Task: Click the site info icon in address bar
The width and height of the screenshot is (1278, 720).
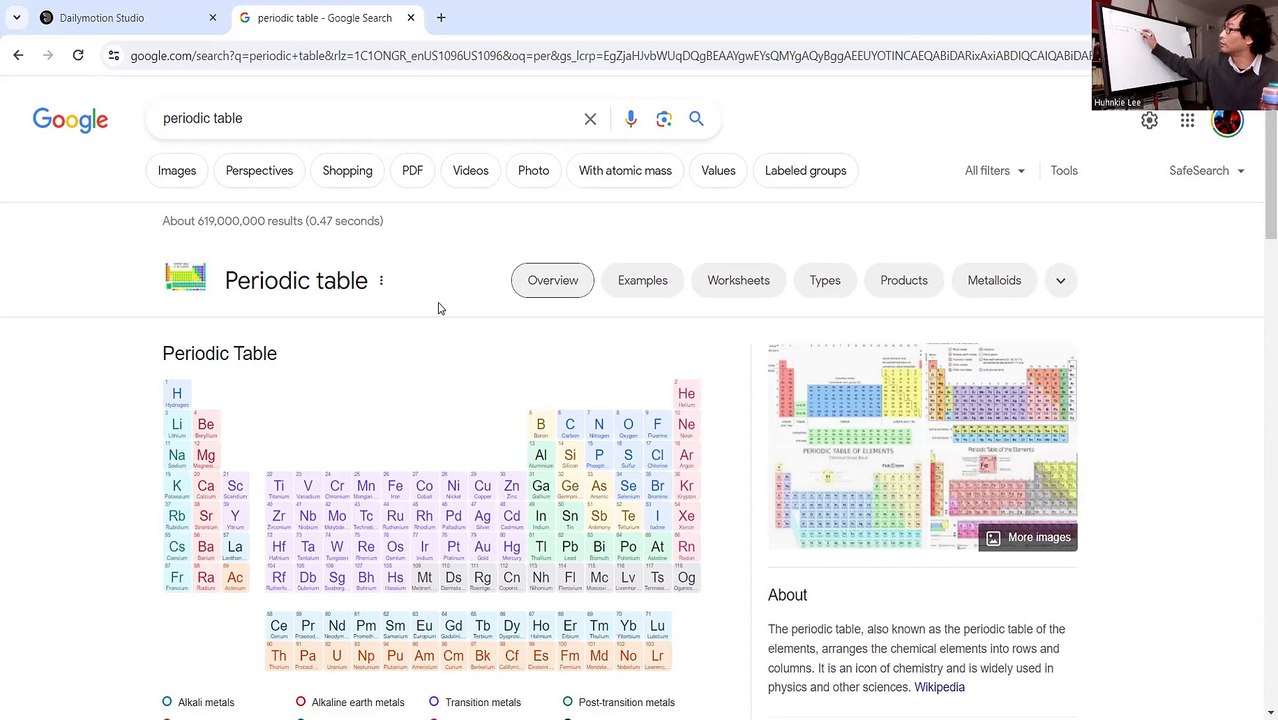Action: coord(113,55)
